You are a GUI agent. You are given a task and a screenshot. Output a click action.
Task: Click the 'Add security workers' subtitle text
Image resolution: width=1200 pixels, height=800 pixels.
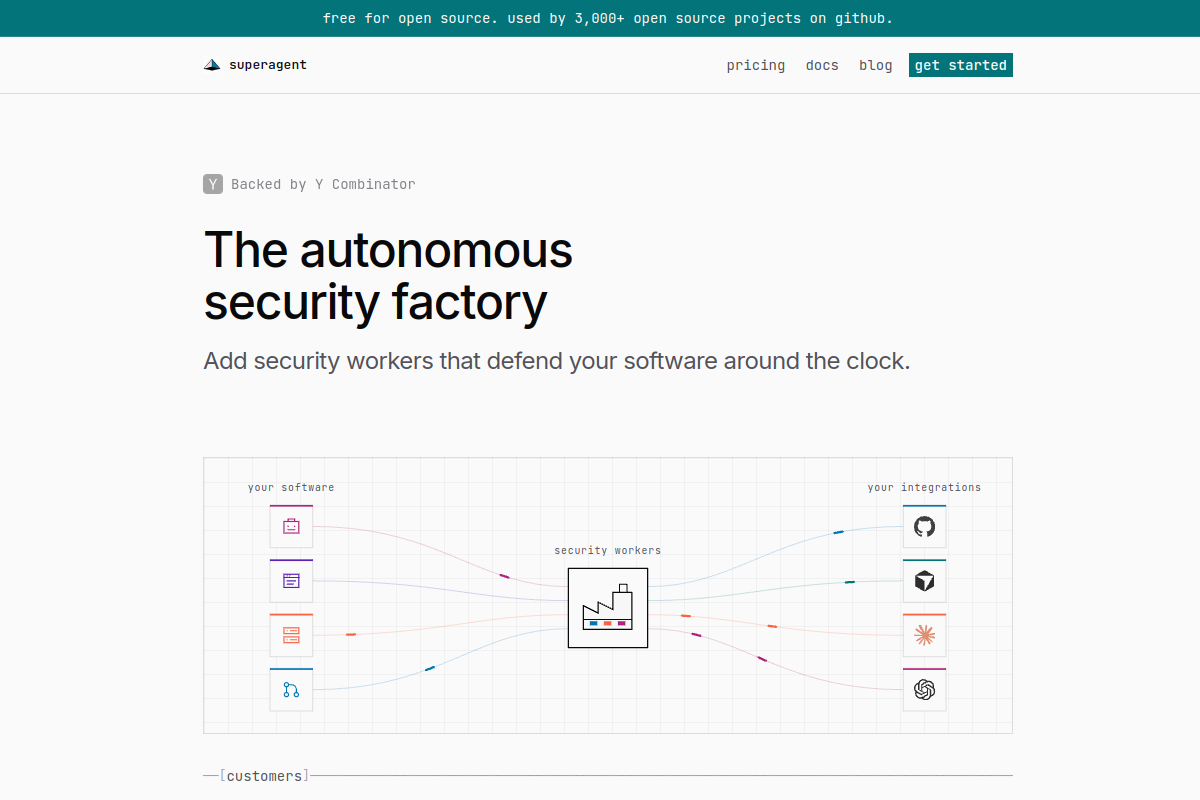[x=557, y=361]
